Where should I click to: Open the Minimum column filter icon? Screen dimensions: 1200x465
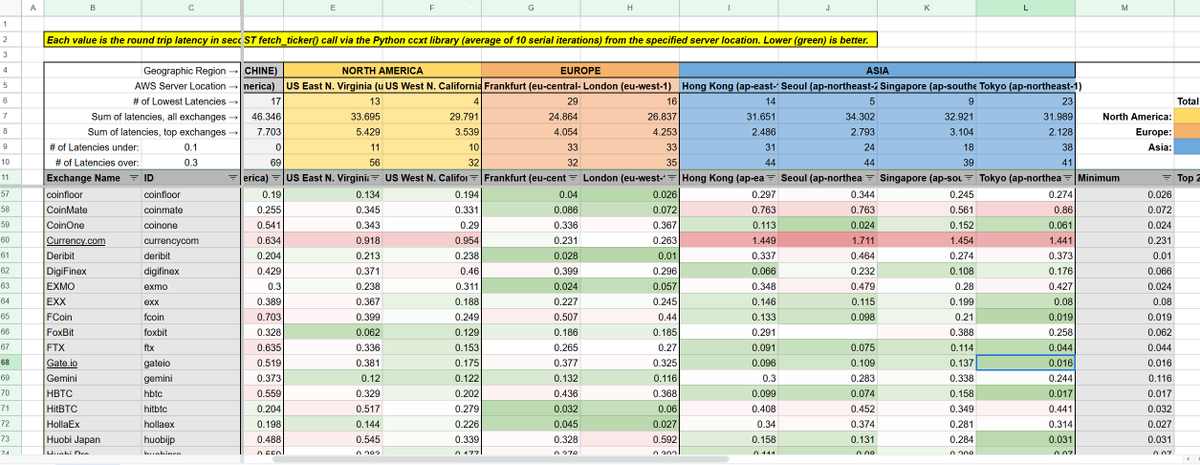coord(1166,177)
